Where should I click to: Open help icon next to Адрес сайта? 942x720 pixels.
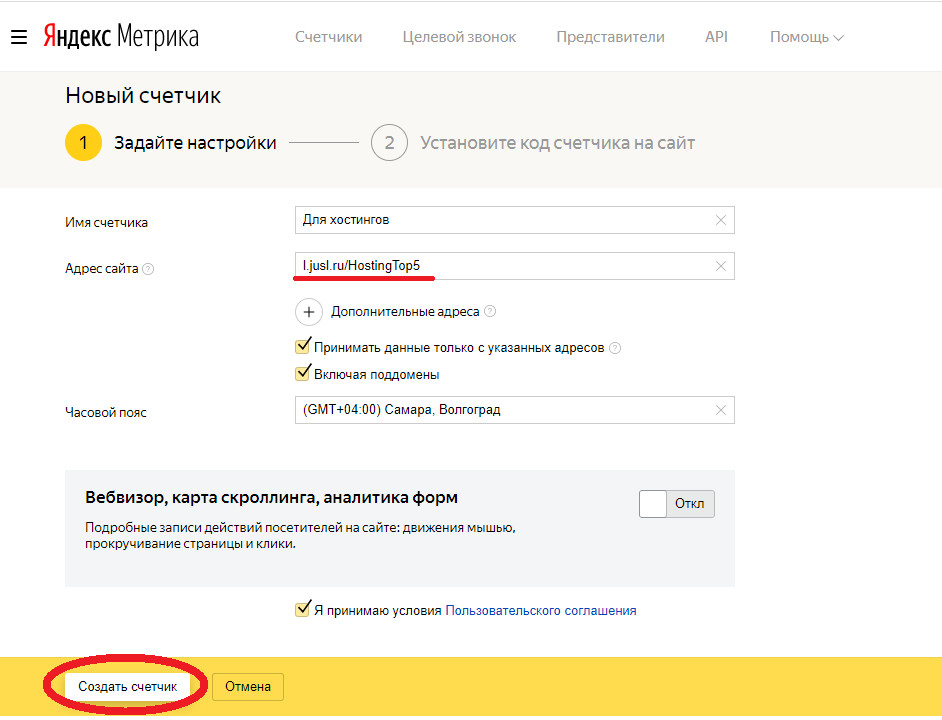pyautogui.click(x=148, y=269)
